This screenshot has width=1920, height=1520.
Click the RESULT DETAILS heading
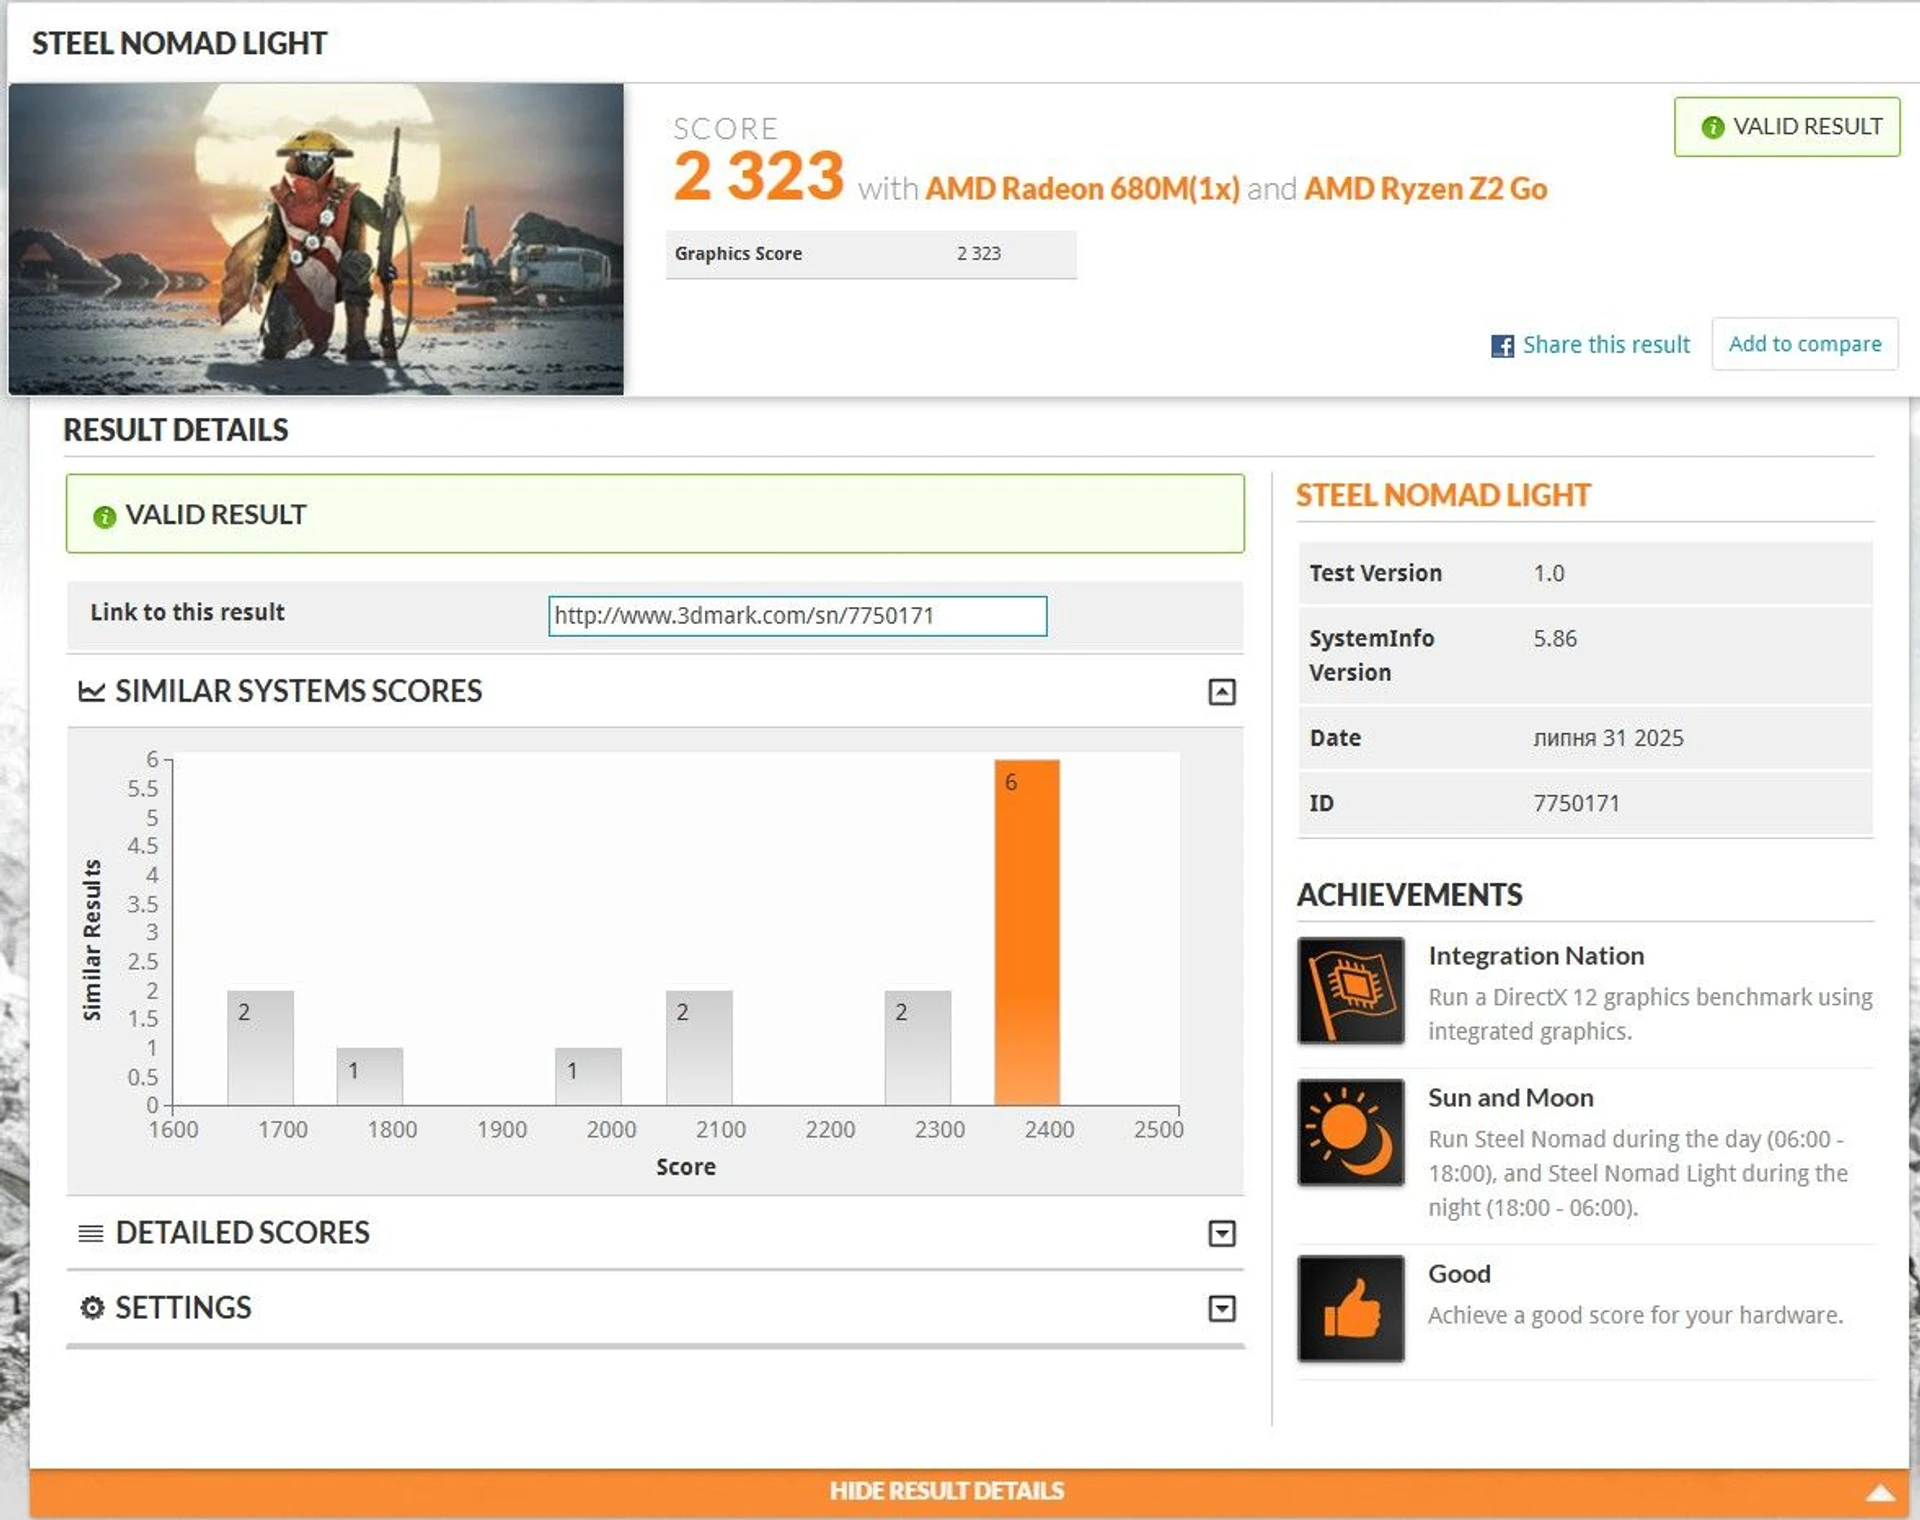[175, 430]
